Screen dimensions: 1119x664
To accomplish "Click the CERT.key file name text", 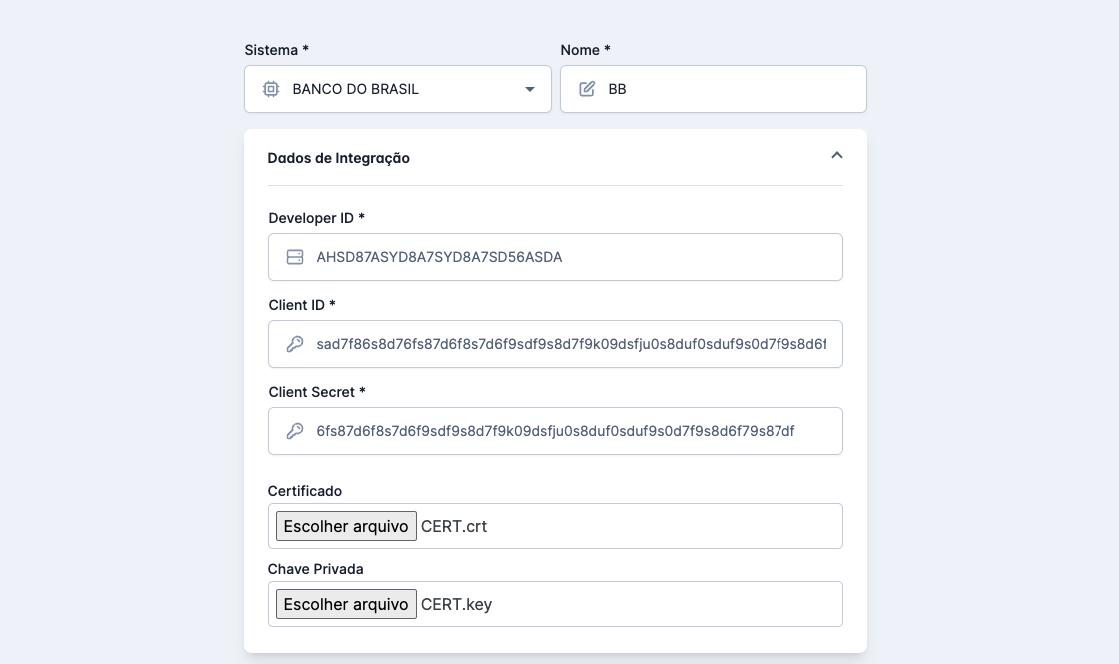I will click(456, 604).
